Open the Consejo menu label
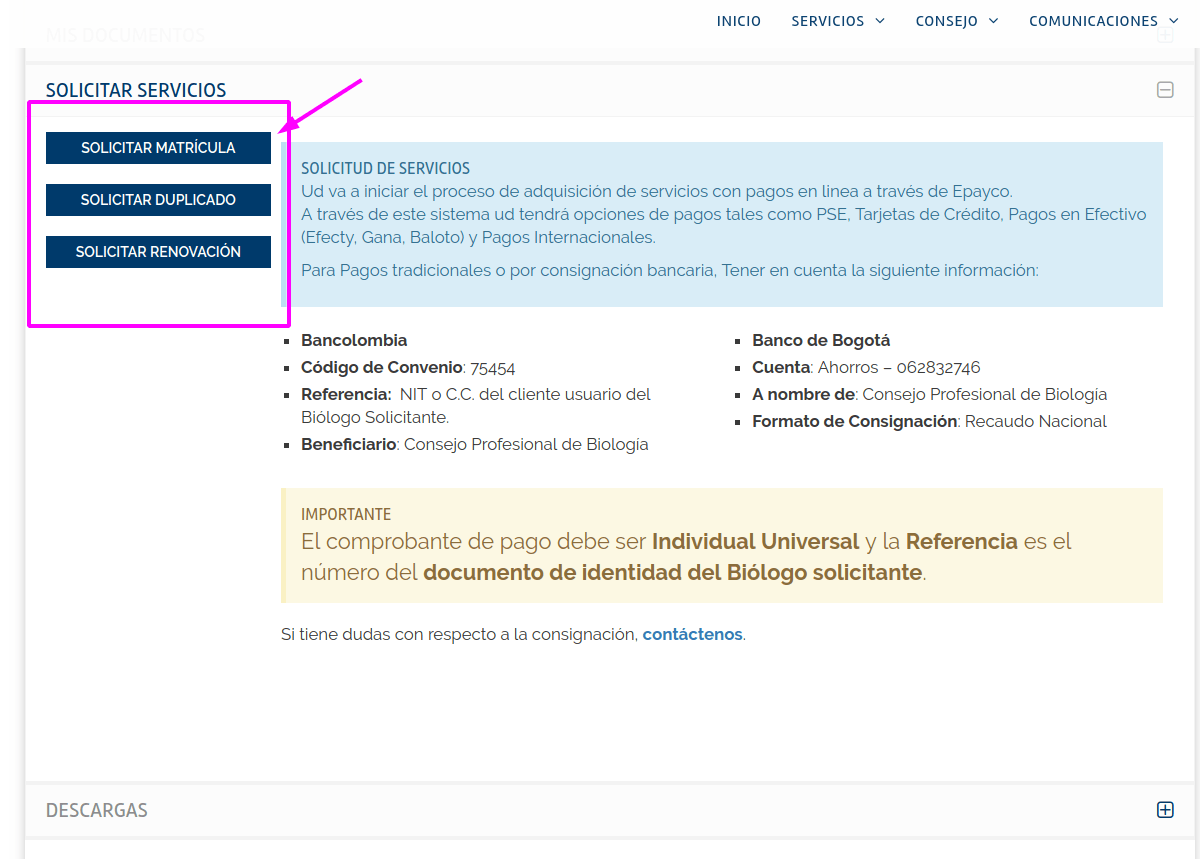Screen dimensions: 1200x859 [946, 21]
